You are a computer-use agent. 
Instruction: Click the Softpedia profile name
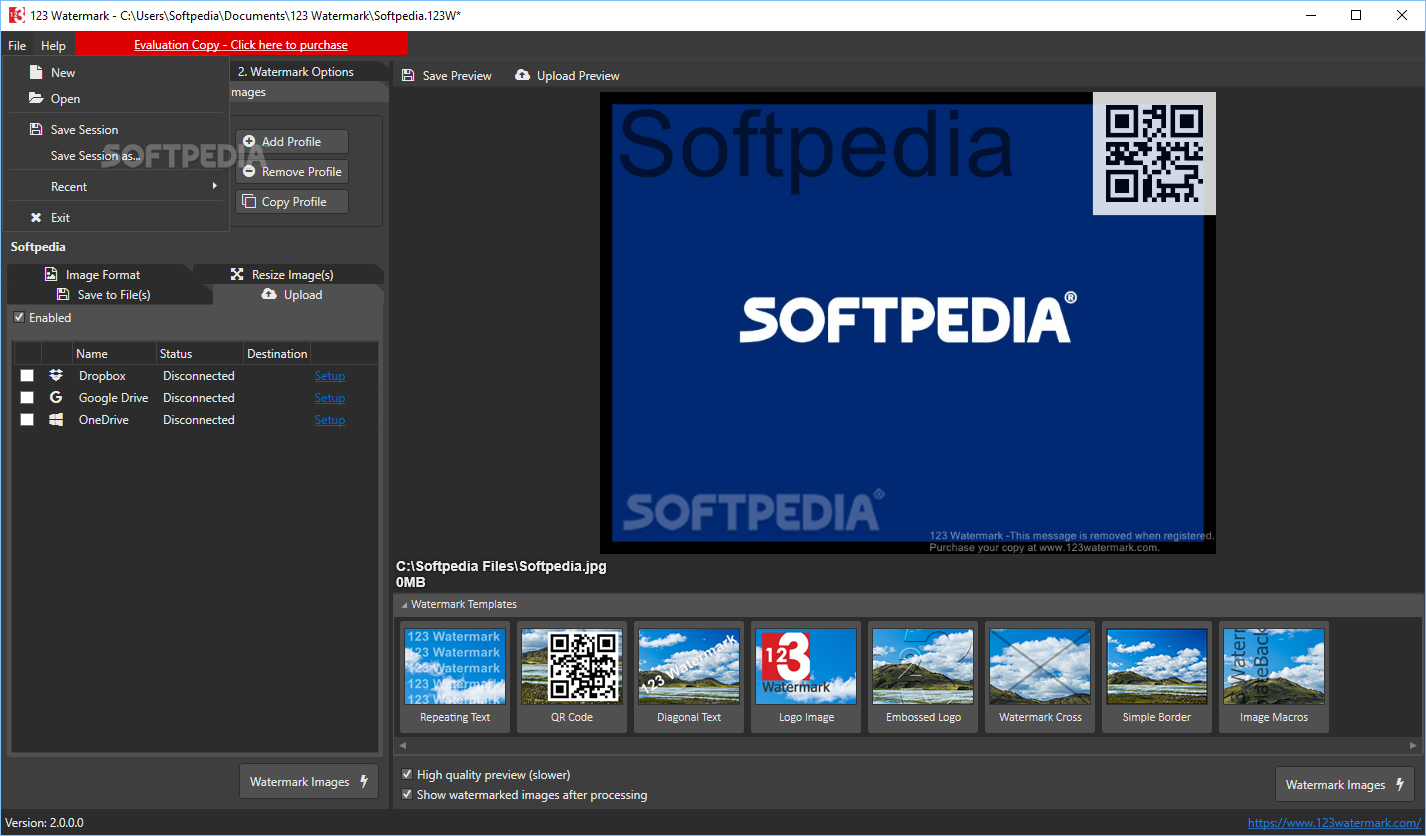click(x=39, y=246)
